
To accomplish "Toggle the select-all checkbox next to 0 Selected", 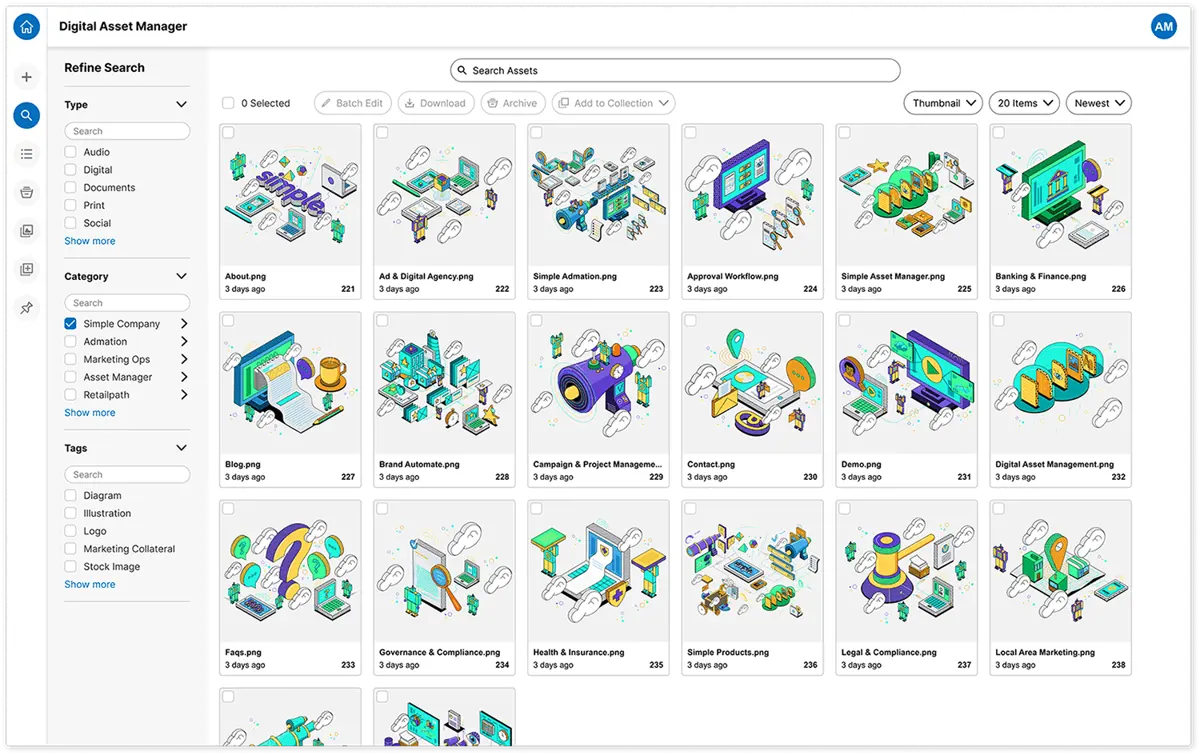I will pos(228,103).
